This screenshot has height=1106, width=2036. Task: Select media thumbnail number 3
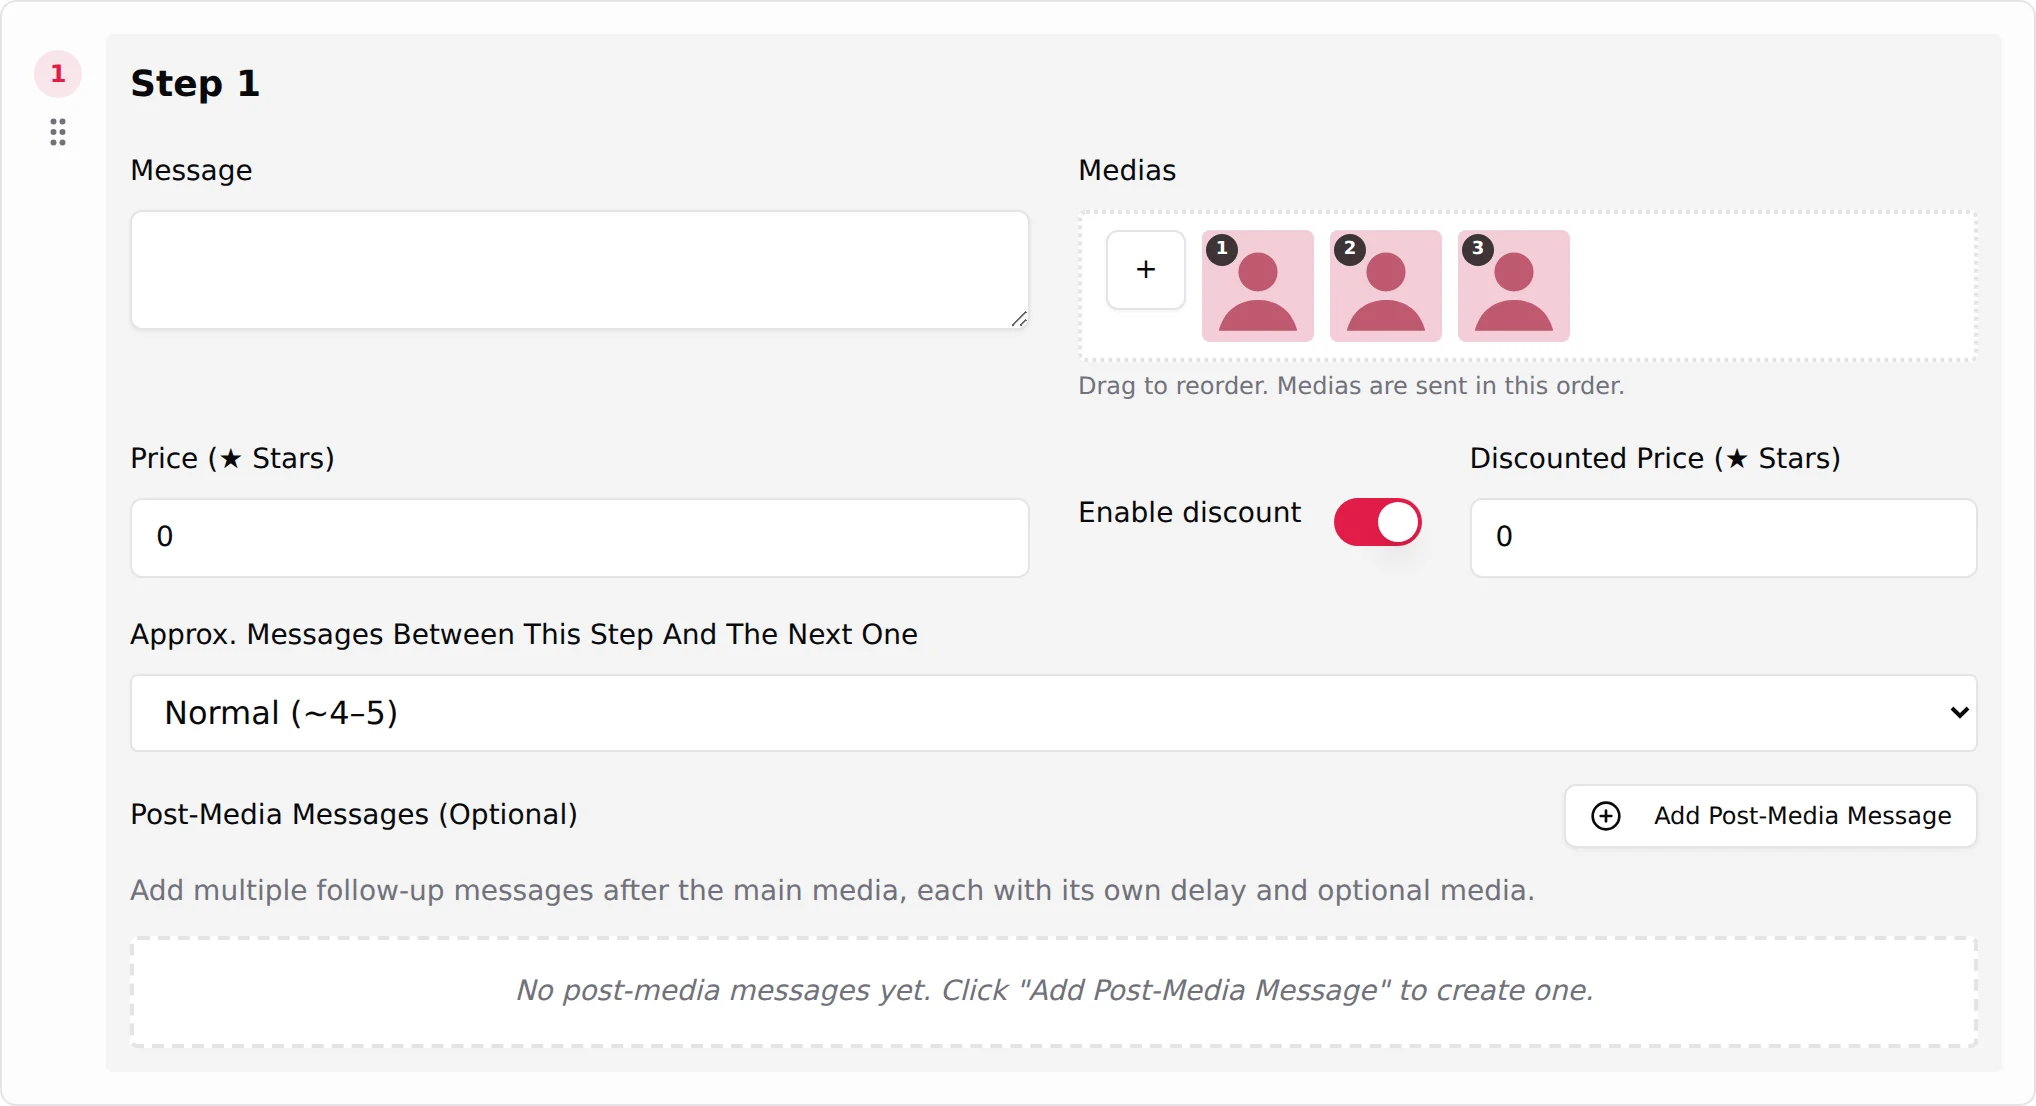pos(1514,286)
